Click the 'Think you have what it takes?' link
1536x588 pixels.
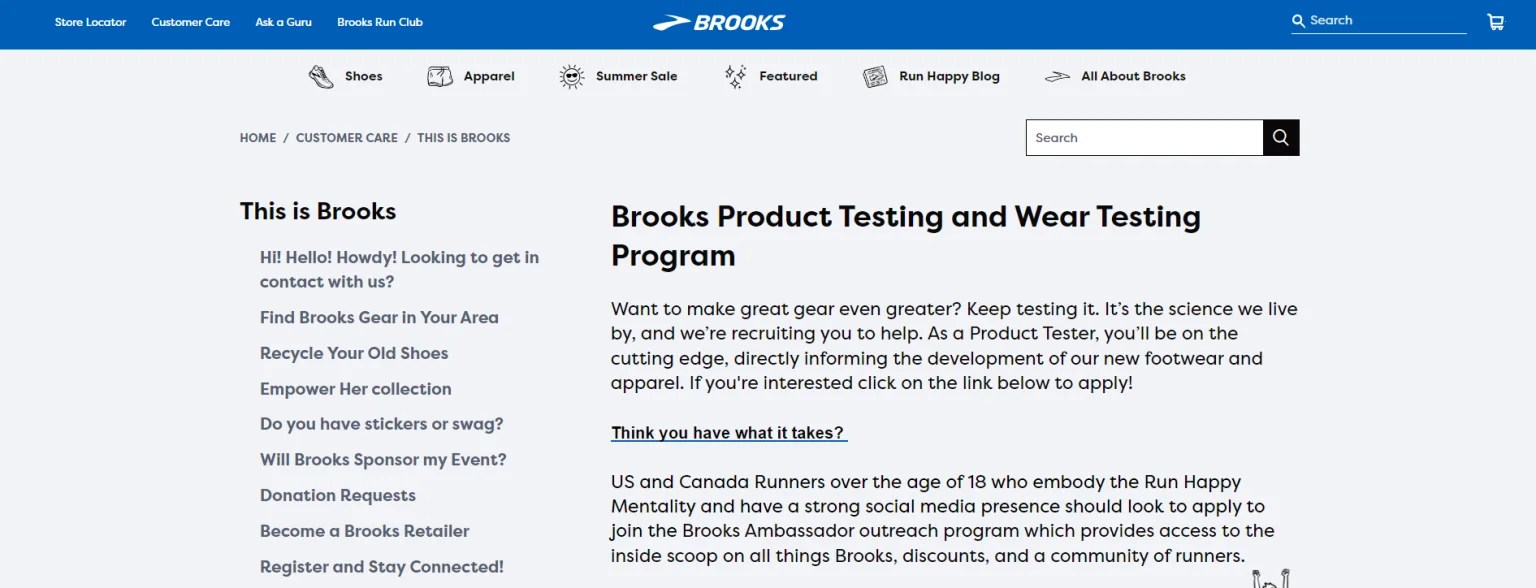coord(728,432)
